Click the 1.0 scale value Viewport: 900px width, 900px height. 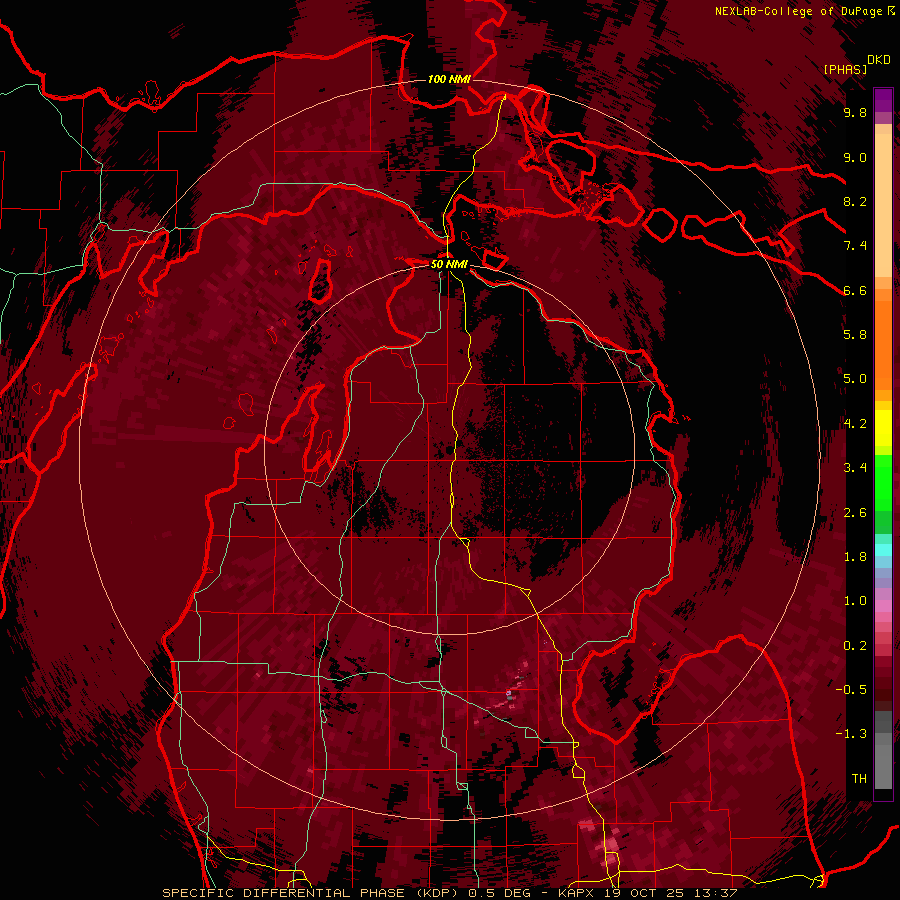click(855, 601)
